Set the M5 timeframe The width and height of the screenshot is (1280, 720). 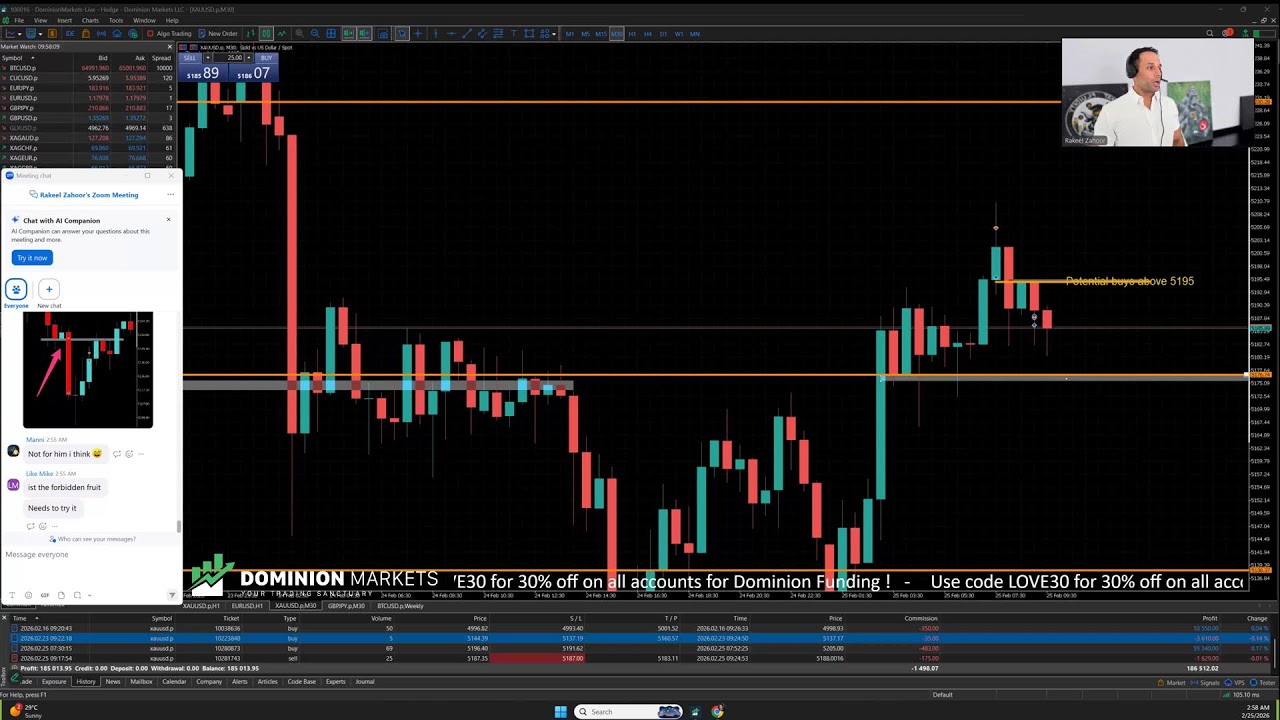586,33
